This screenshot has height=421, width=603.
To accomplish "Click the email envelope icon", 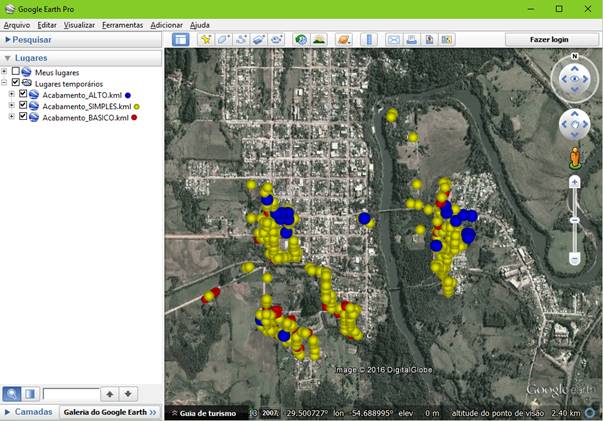I will 394,40.
